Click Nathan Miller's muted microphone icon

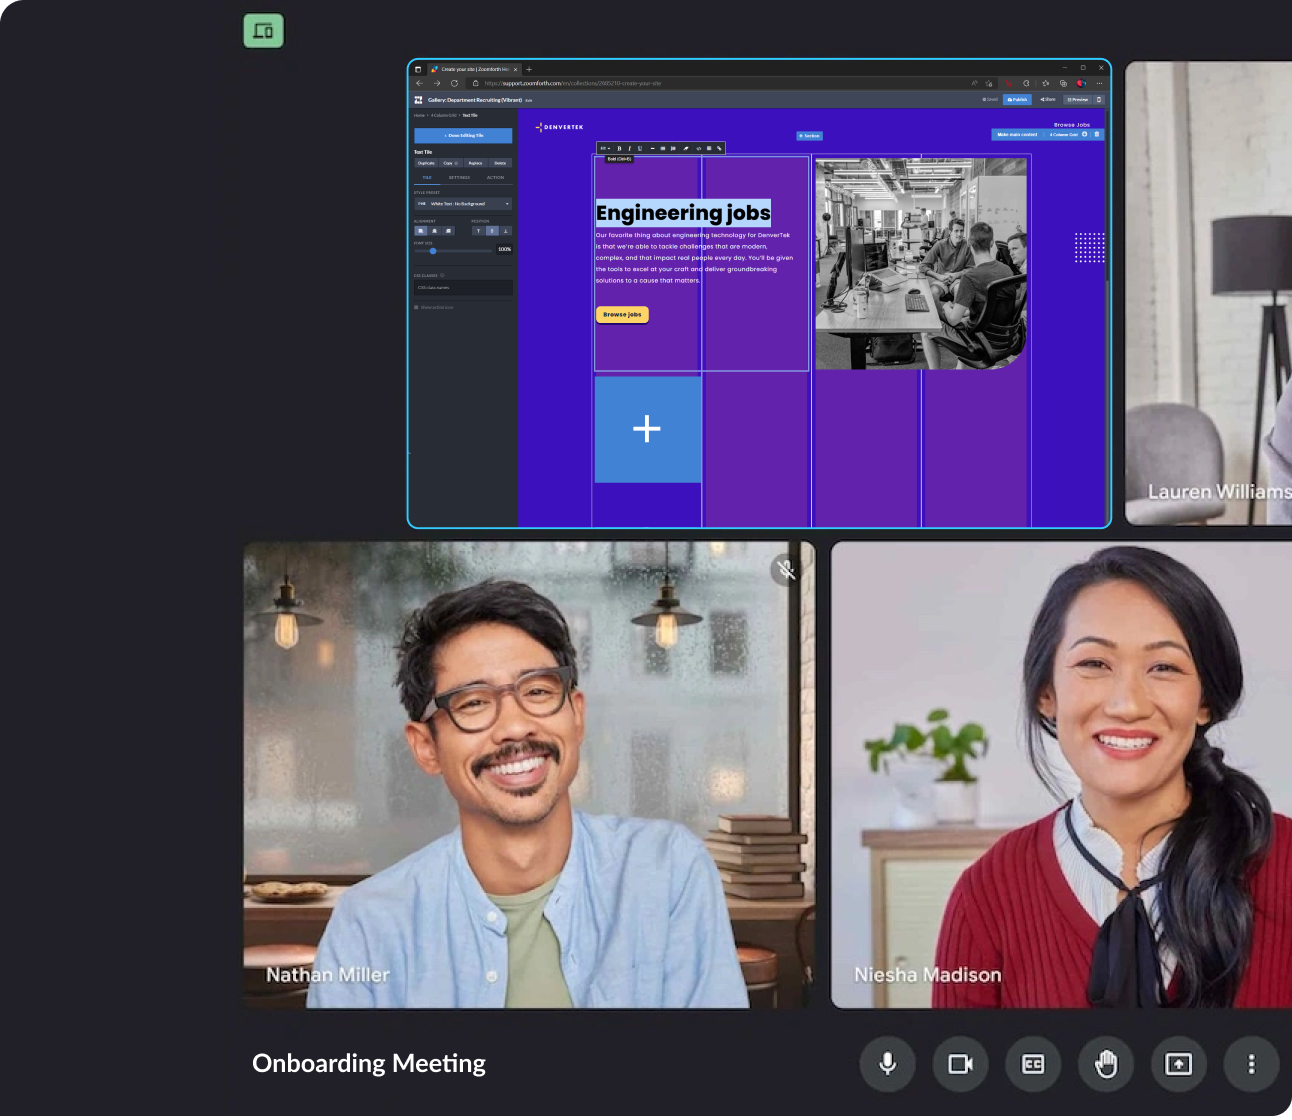pyautogui.click(x=787, y=570)
